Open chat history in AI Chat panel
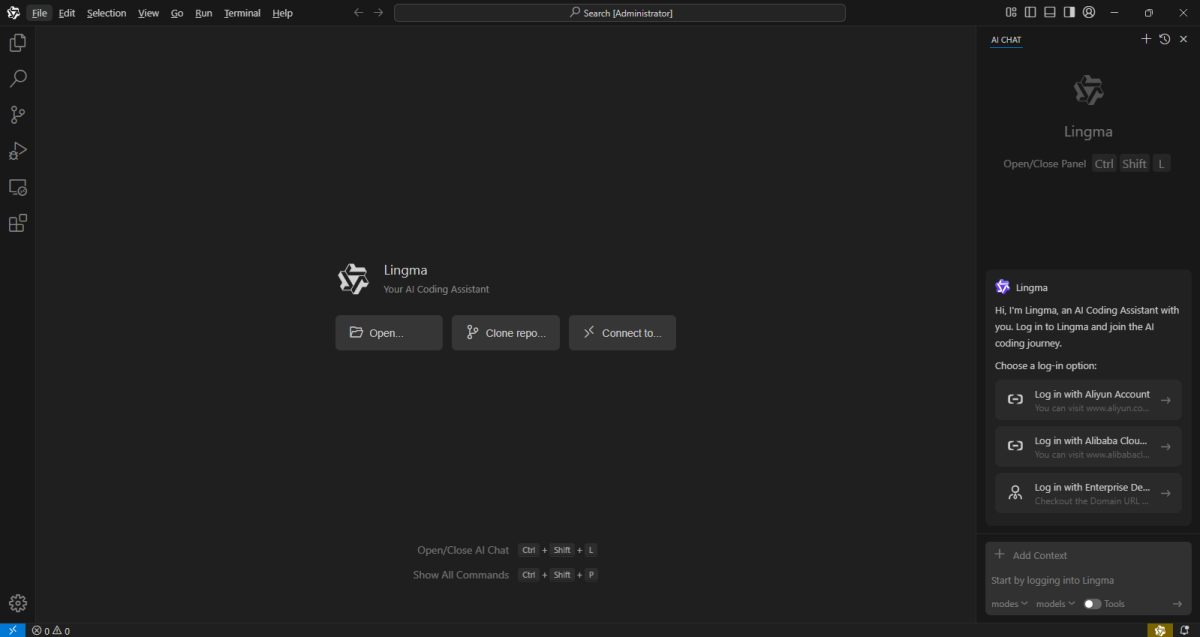1200x637 pixels. click(x=1165, y=39)
